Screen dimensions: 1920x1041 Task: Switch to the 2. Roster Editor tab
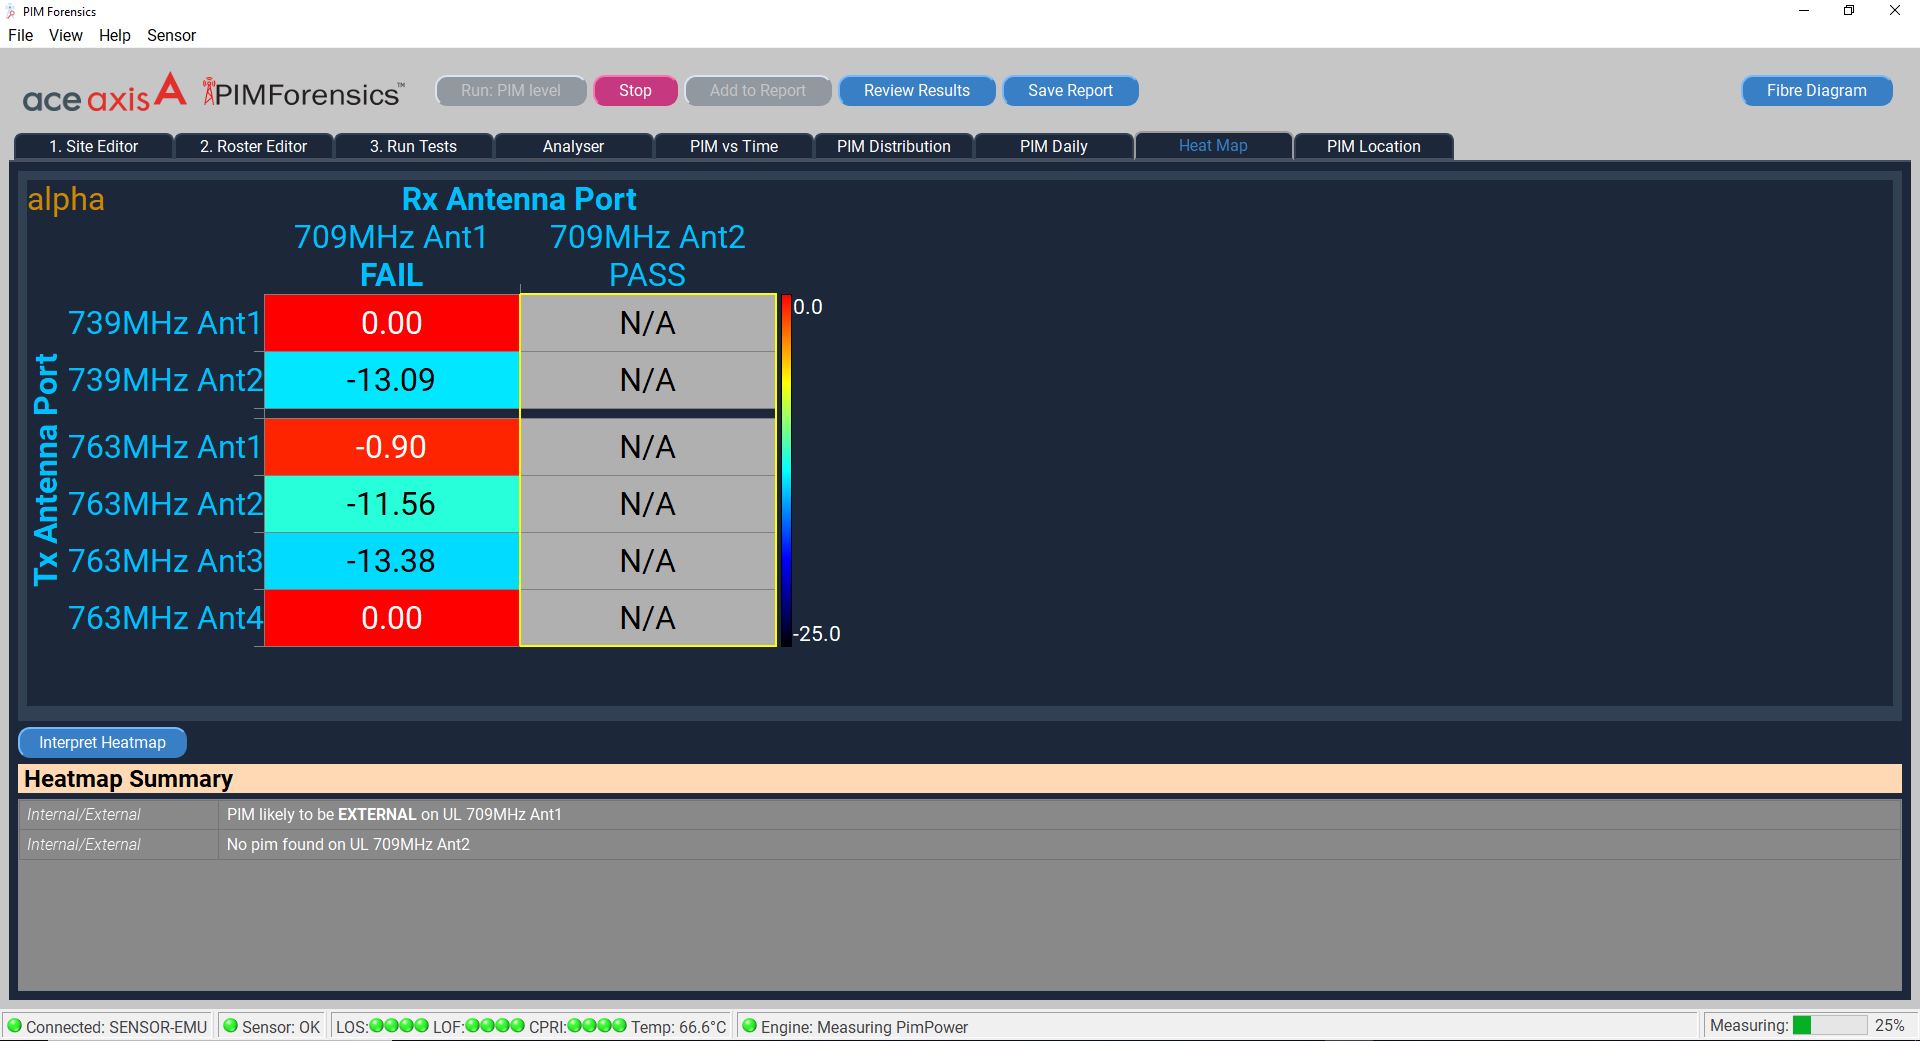253,146
